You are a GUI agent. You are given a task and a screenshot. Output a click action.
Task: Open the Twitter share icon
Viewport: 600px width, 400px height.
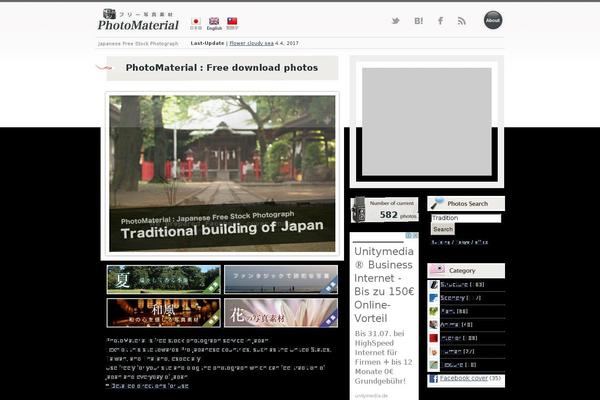(396, 21)
